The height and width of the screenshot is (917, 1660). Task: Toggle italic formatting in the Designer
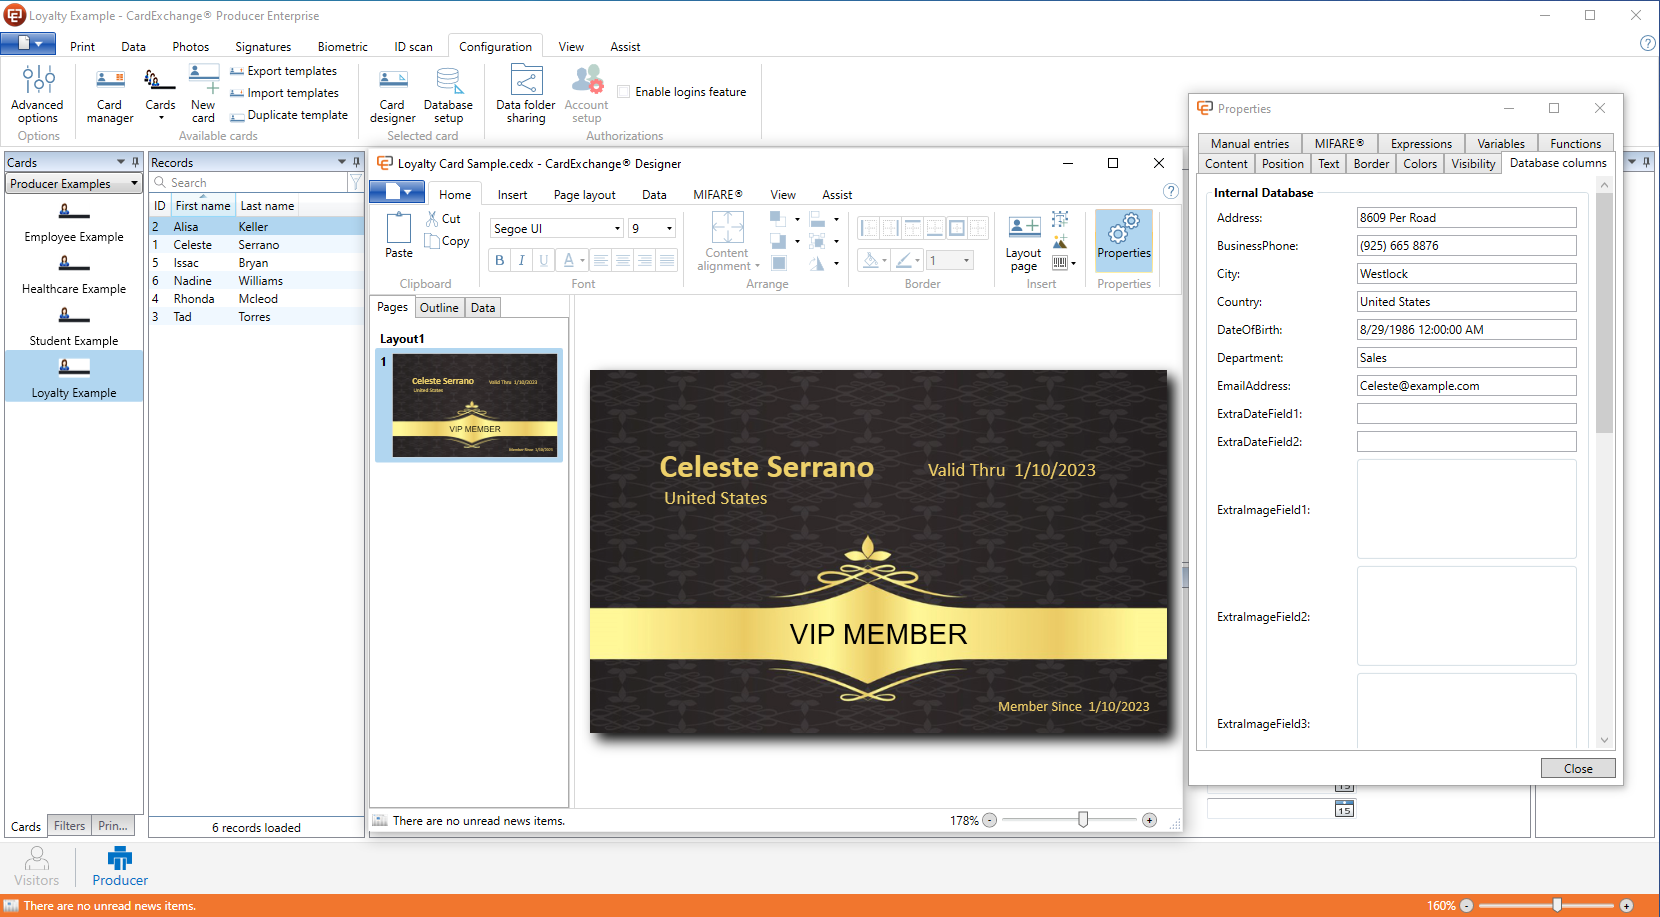(521, 260)
